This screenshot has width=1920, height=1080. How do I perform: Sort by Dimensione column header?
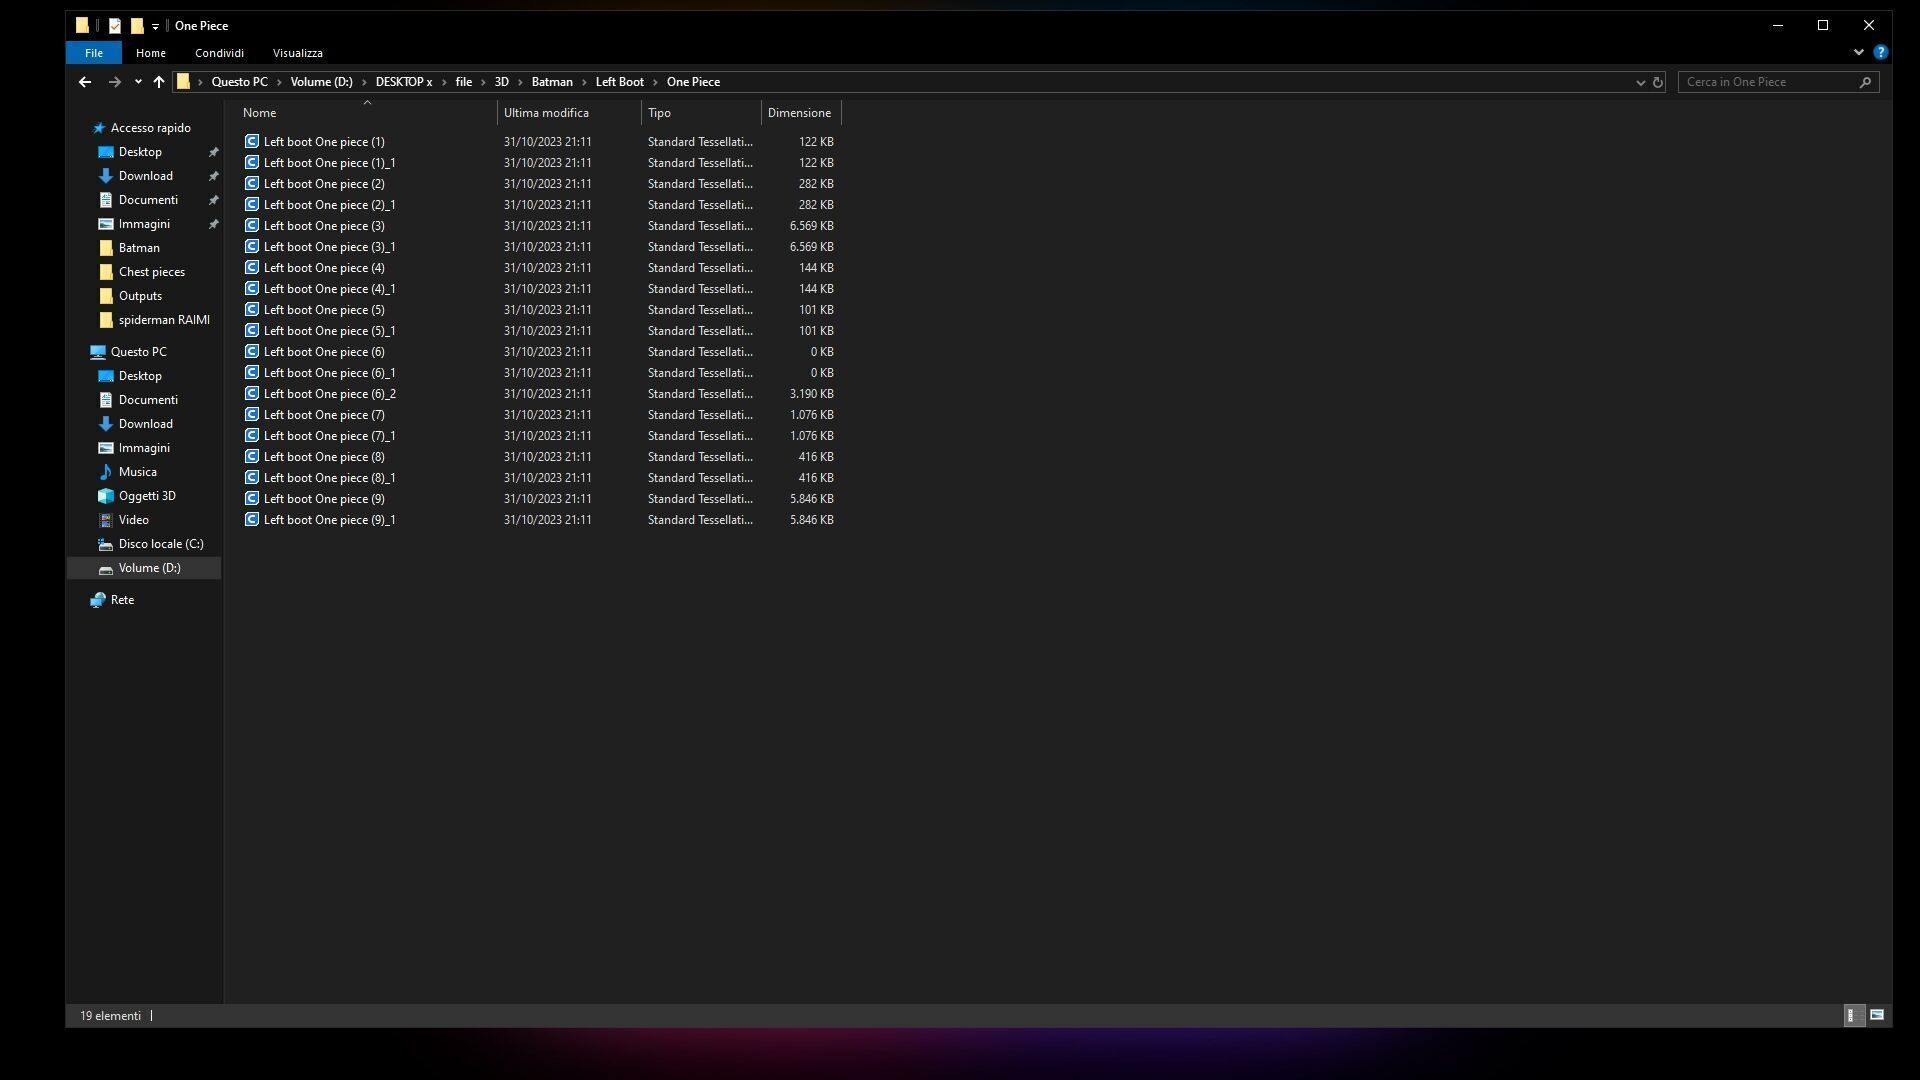point(799,113)
